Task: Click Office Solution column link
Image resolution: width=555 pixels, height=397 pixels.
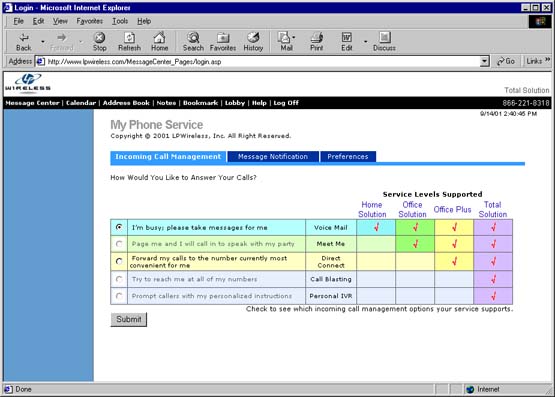Action: [x=412, y=209]
